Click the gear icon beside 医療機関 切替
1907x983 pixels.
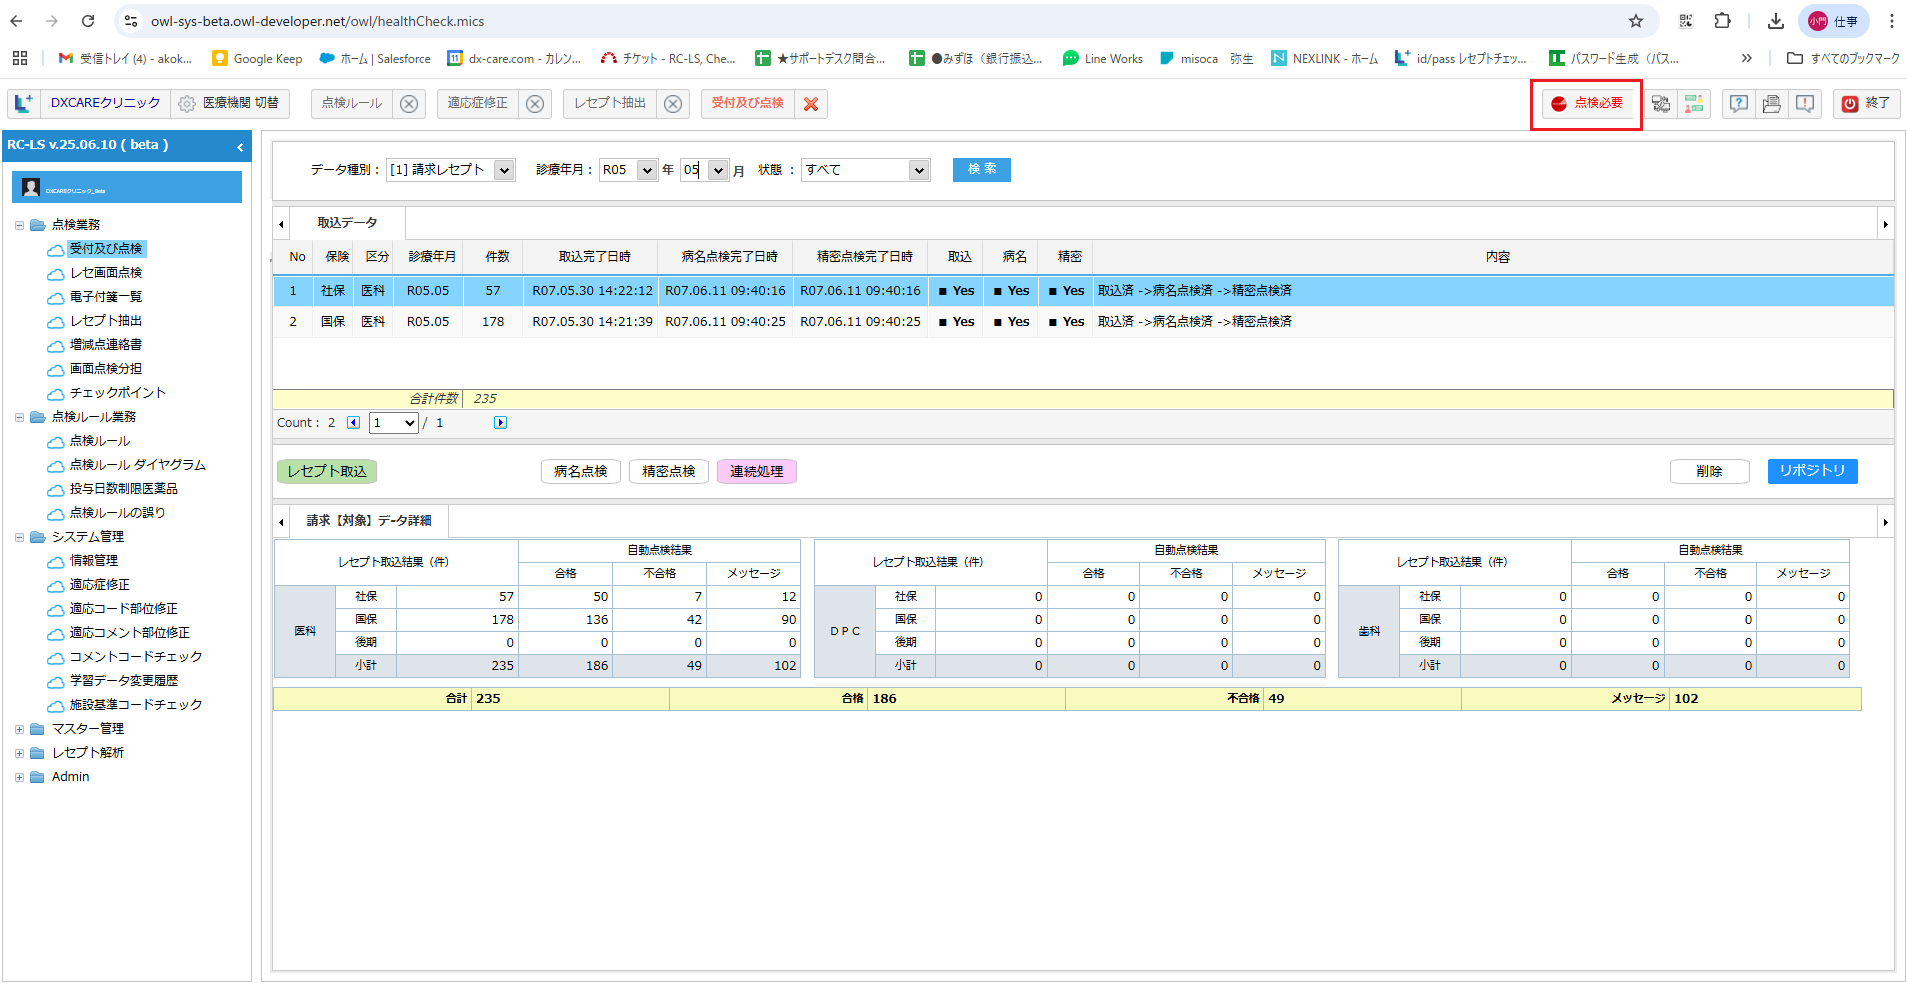click(x=187, y=104)
